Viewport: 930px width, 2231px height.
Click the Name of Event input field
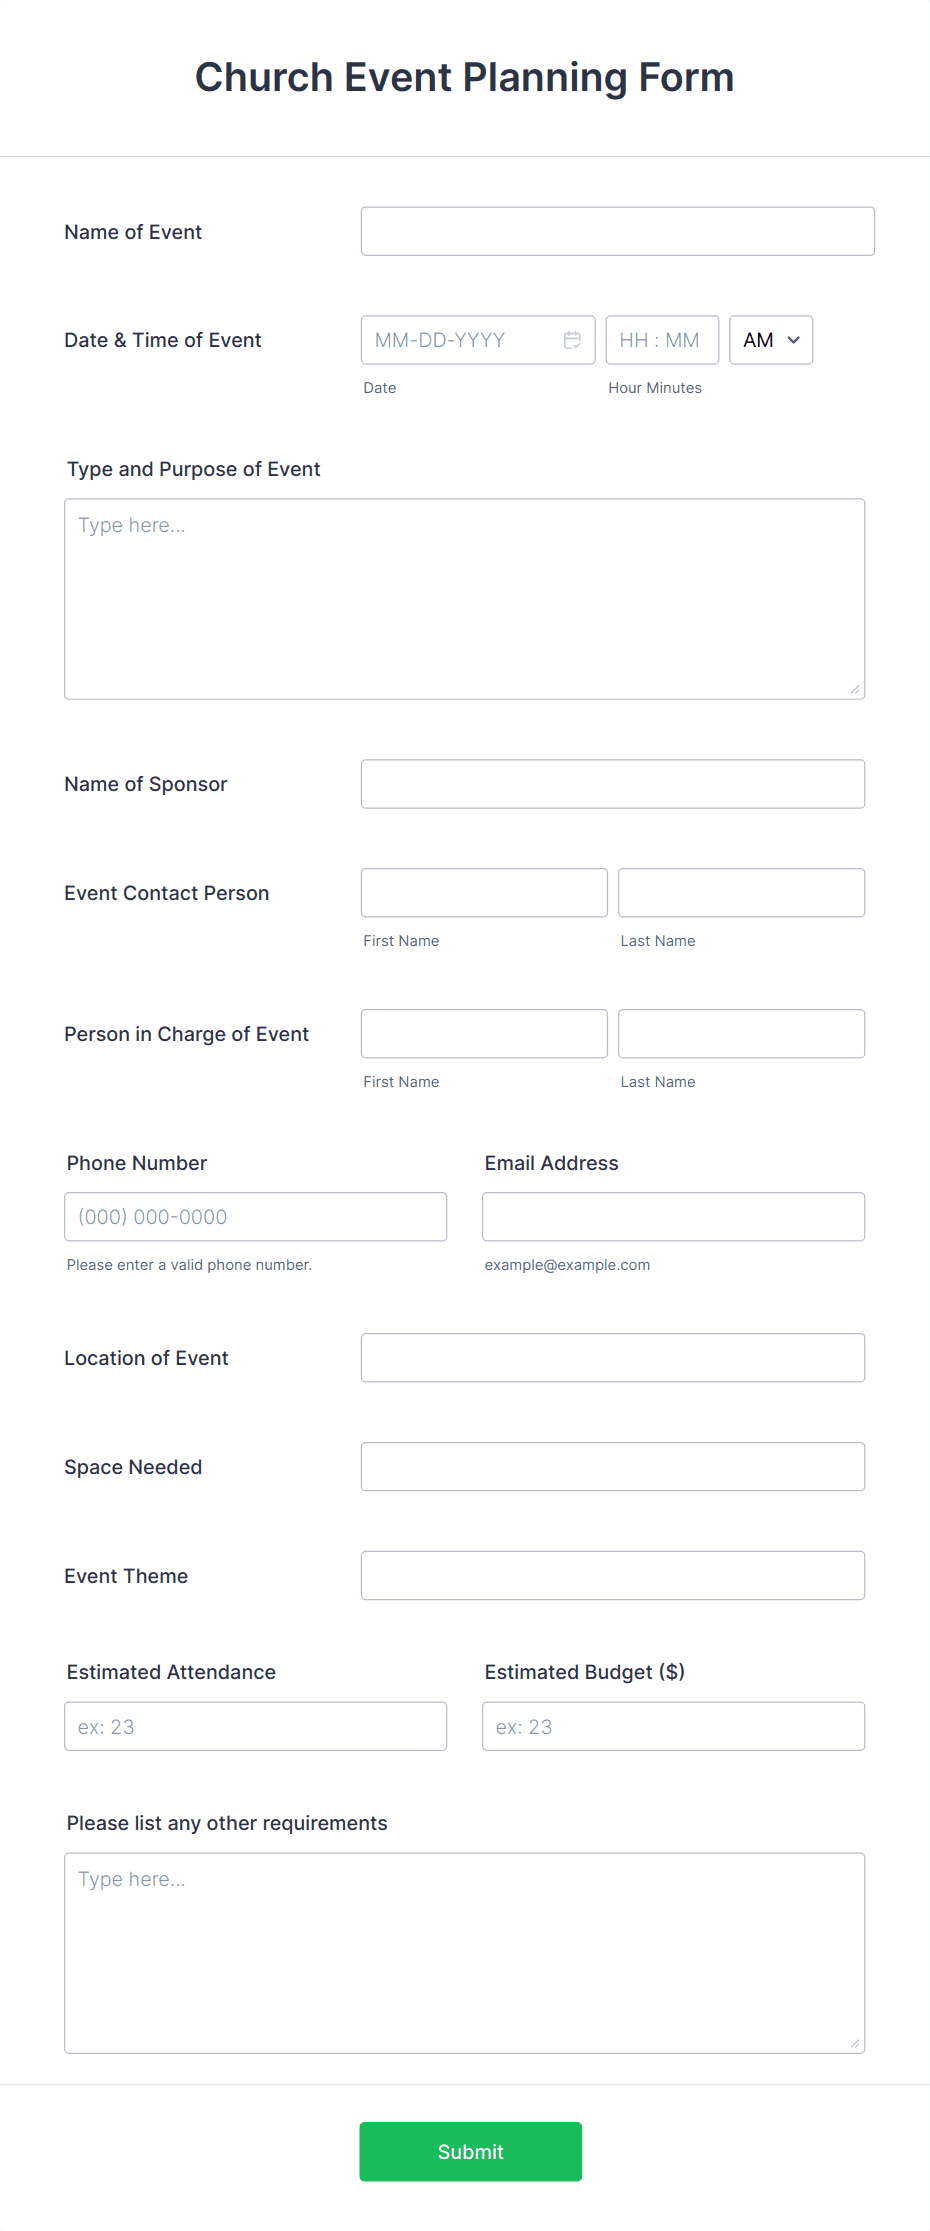click(x=616, y=230)
